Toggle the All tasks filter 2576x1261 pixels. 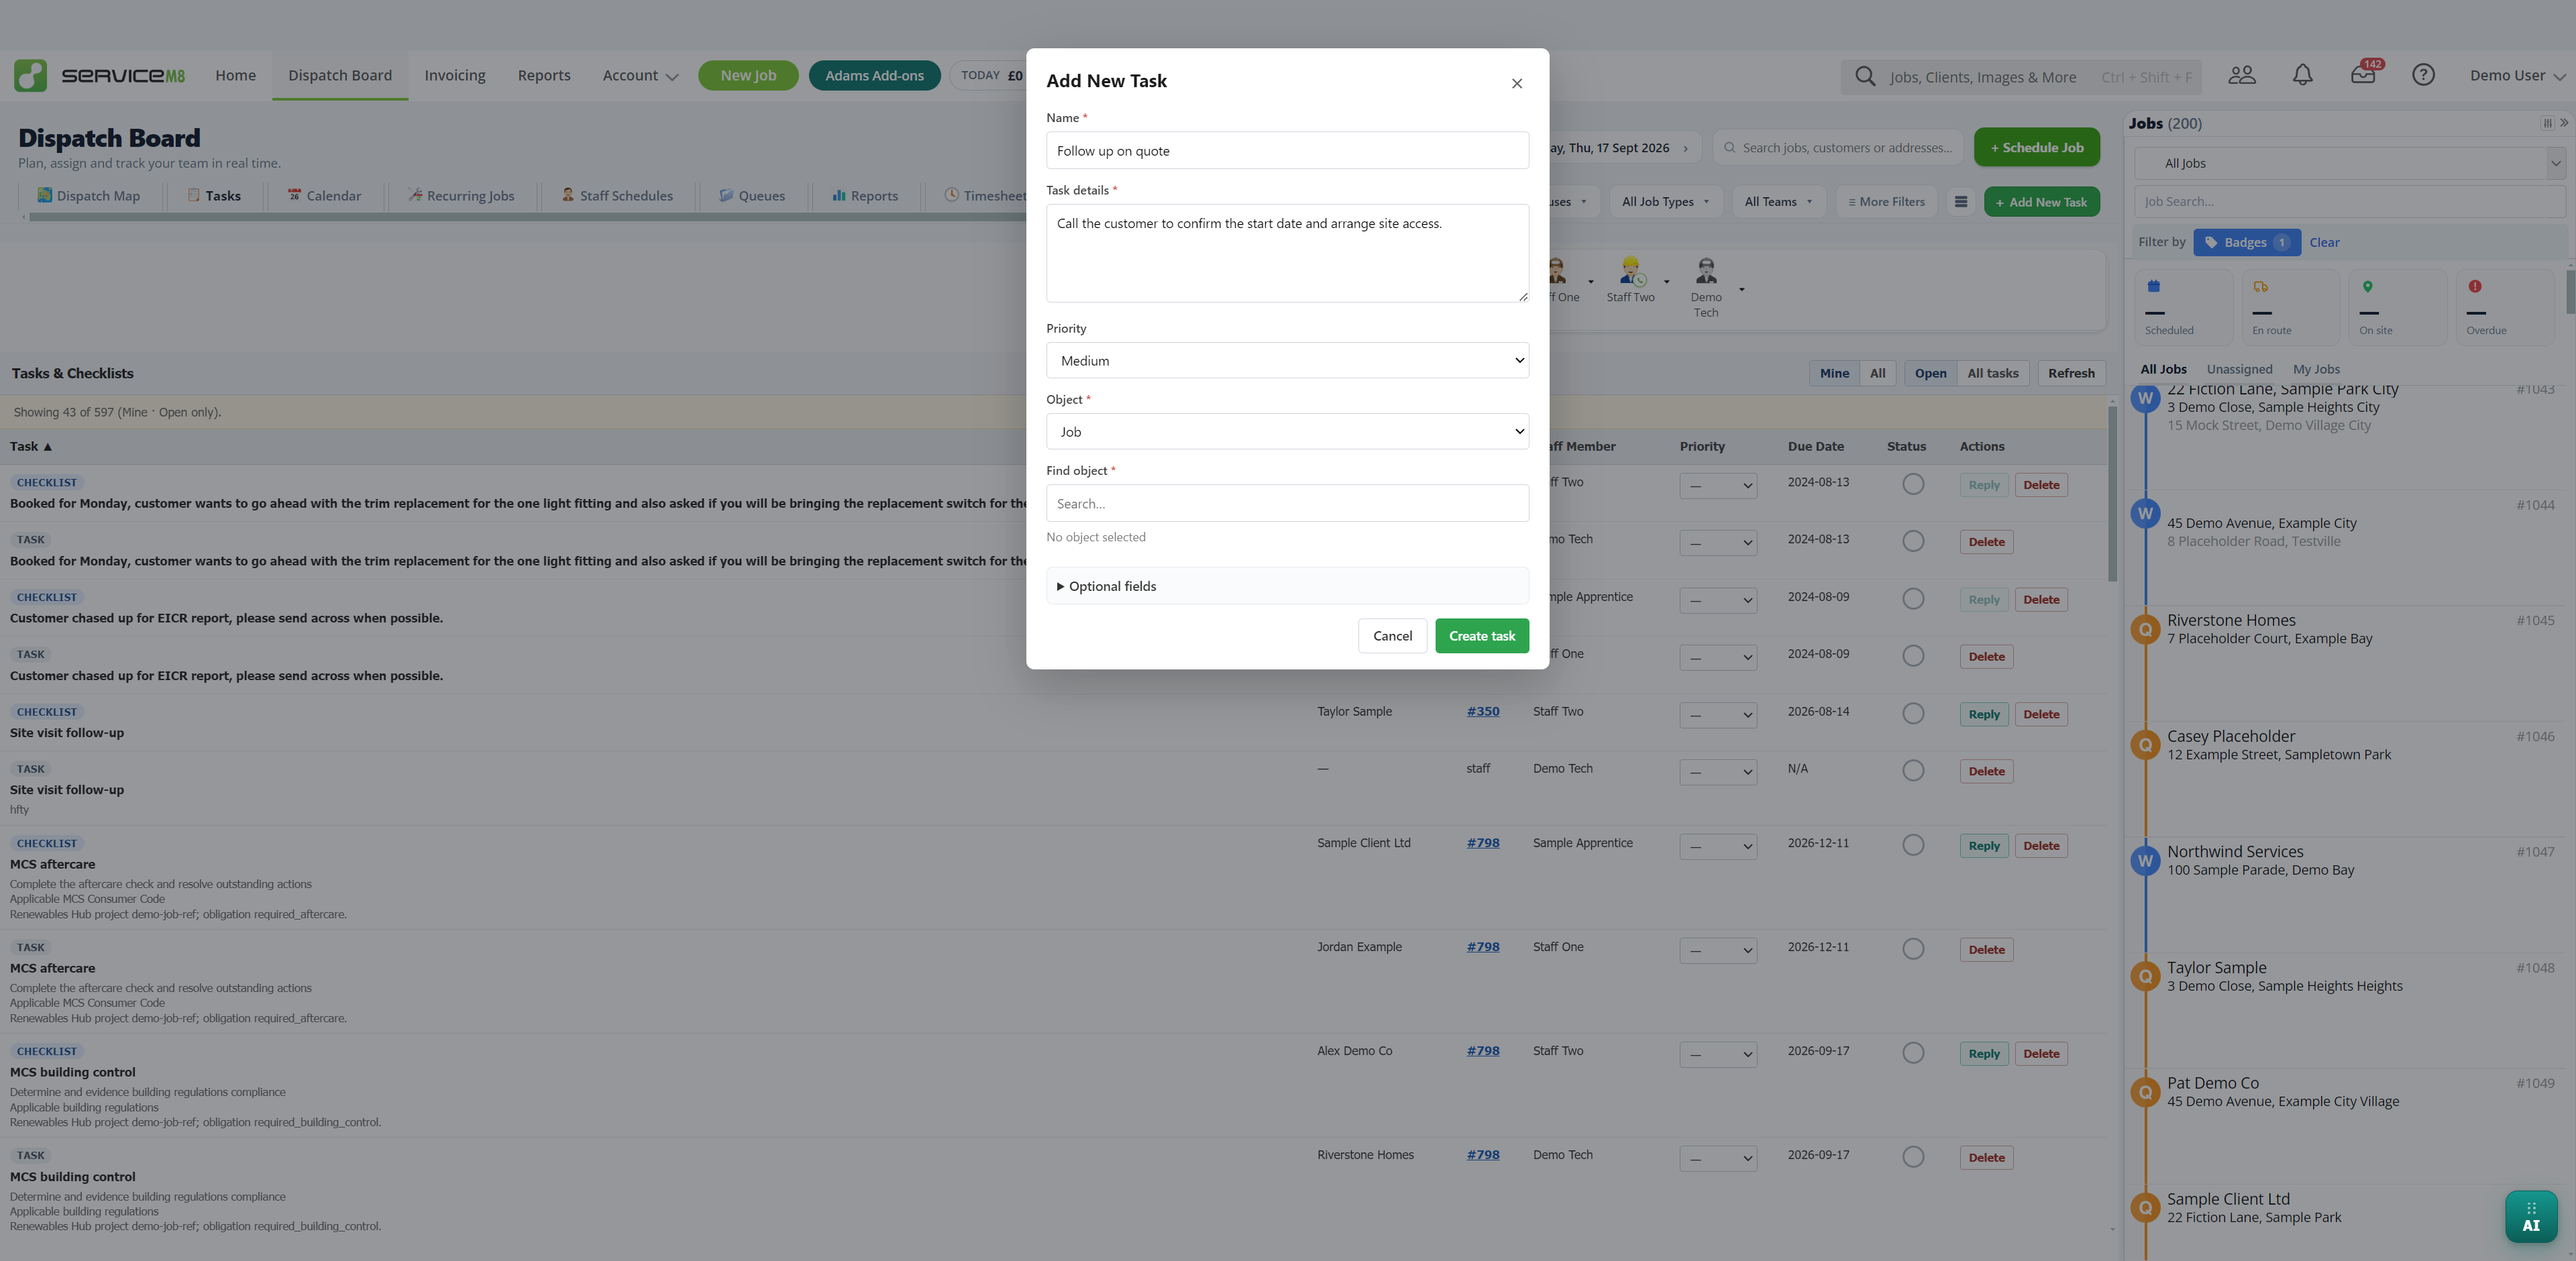click(1992, 373)
